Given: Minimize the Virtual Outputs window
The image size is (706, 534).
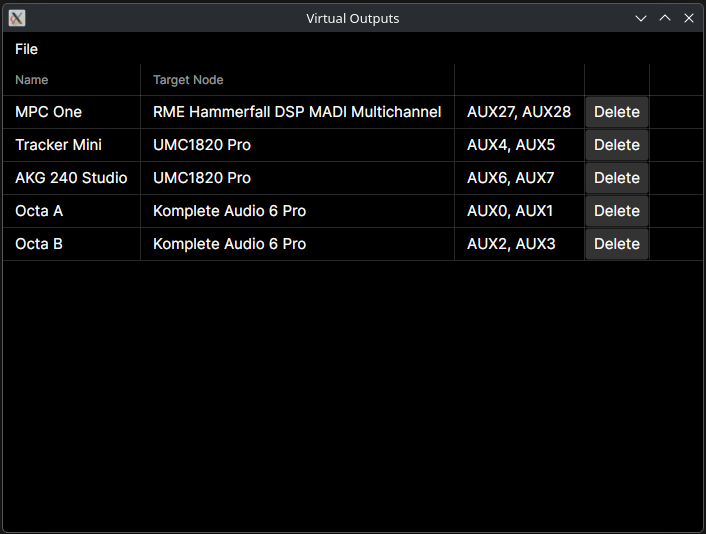Looking at the screenshot, I should point(641,18).
